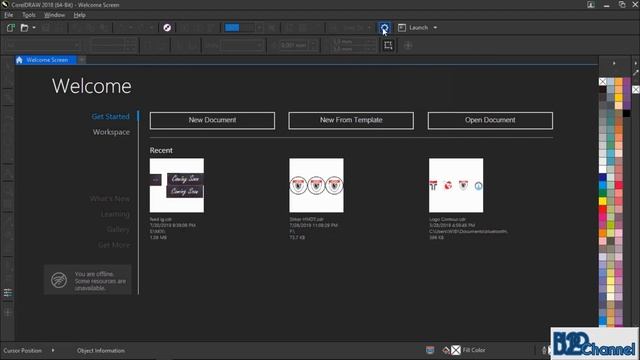Click the "Cursor Position" status label
This screenshot has width=640, height=360.
pos(22,351)
